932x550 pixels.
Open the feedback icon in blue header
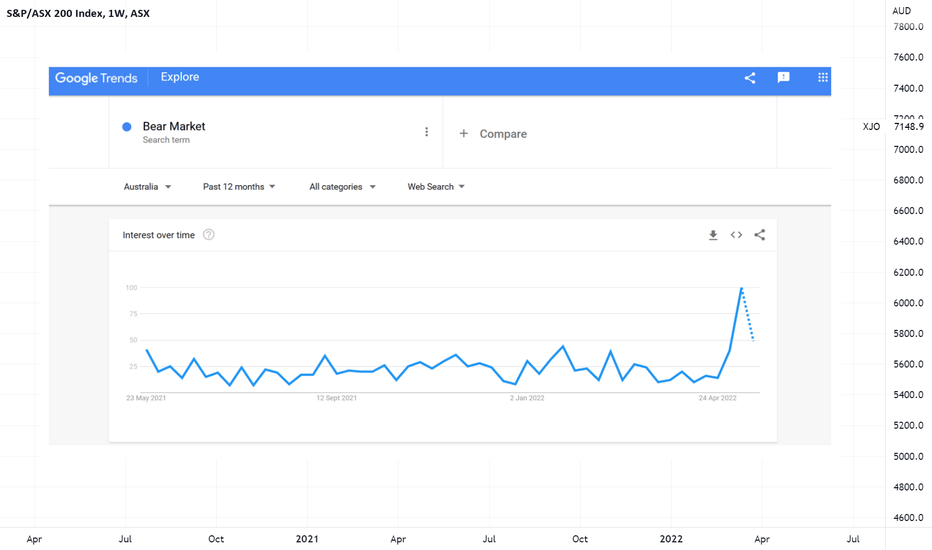(x=783, y=77)
